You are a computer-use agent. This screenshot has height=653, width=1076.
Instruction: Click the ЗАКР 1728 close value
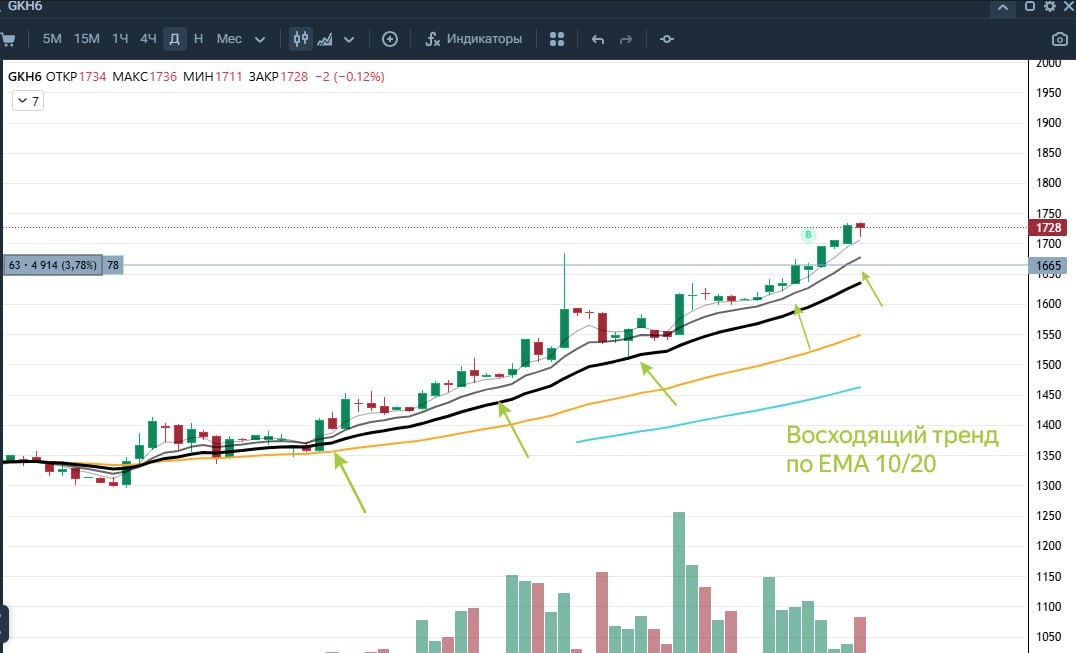(278, 77)
